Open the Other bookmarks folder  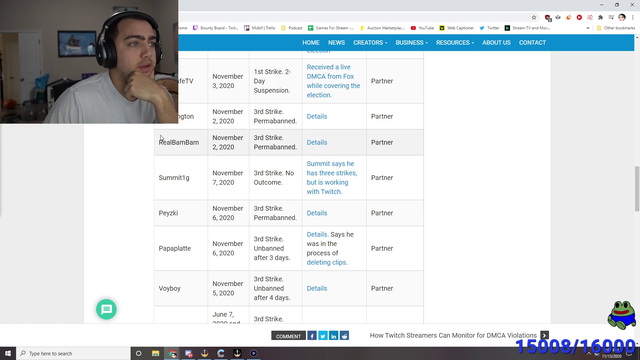(x=616, y=28)
